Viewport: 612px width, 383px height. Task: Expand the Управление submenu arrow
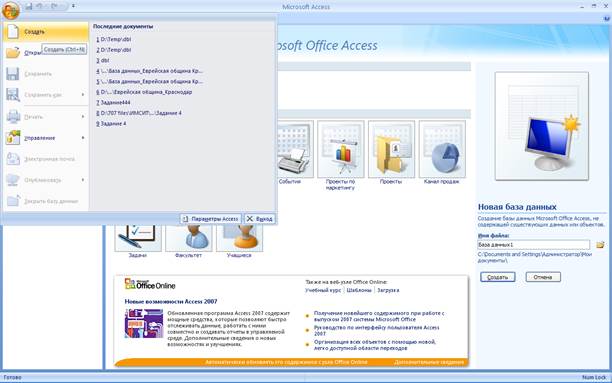click(x=83, y=138)
